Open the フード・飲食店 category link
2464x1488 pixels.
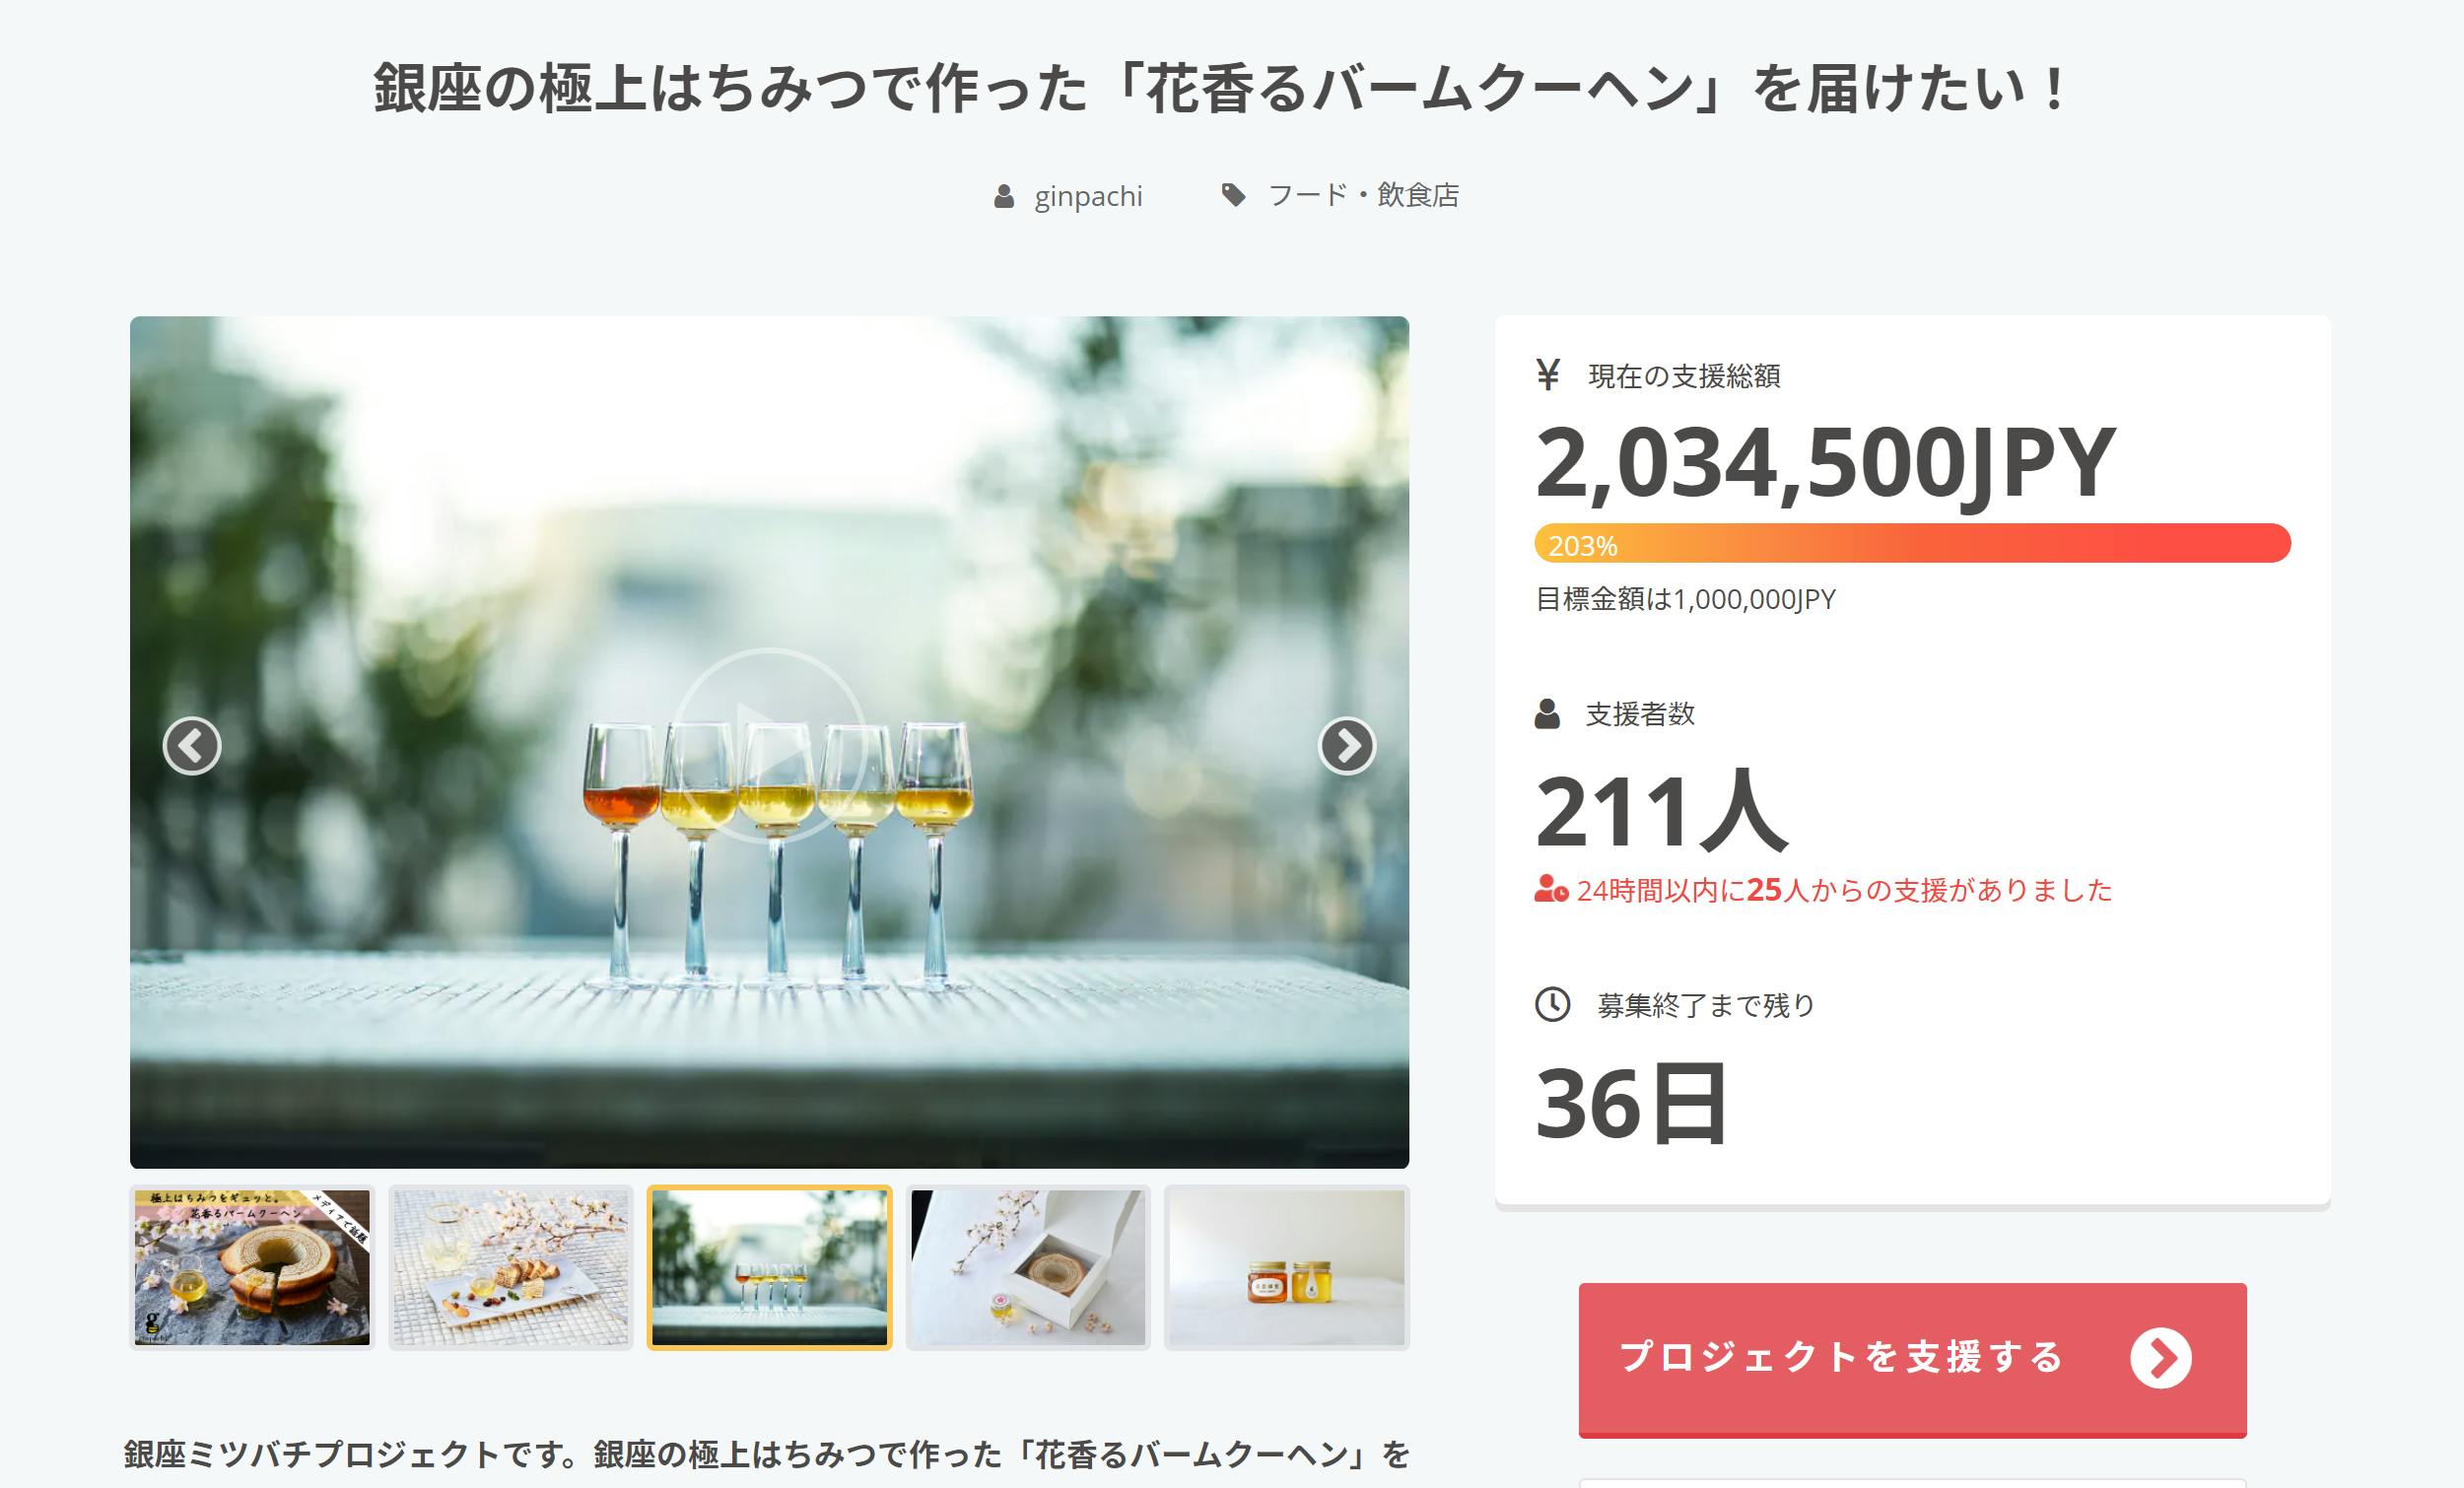pos(1363,195)
